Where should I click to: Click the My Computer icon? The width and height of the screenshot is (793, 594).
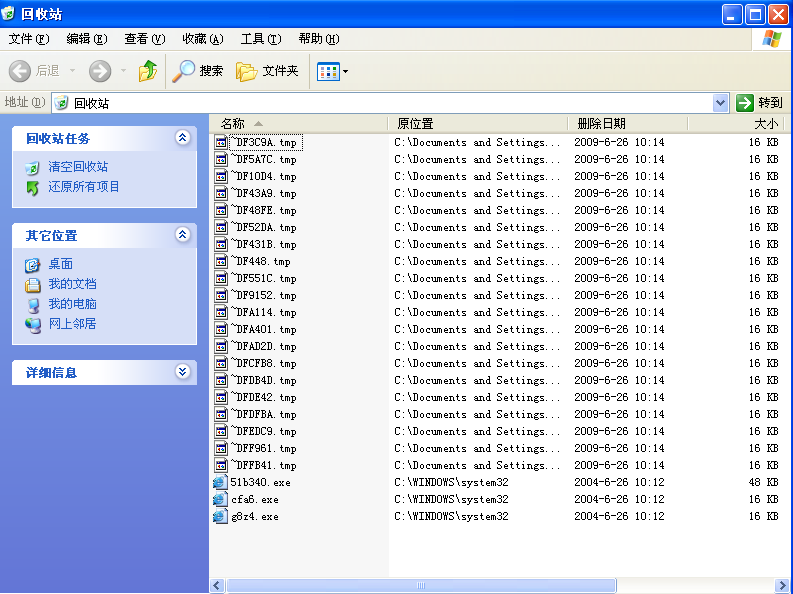[x=33, y=305]
